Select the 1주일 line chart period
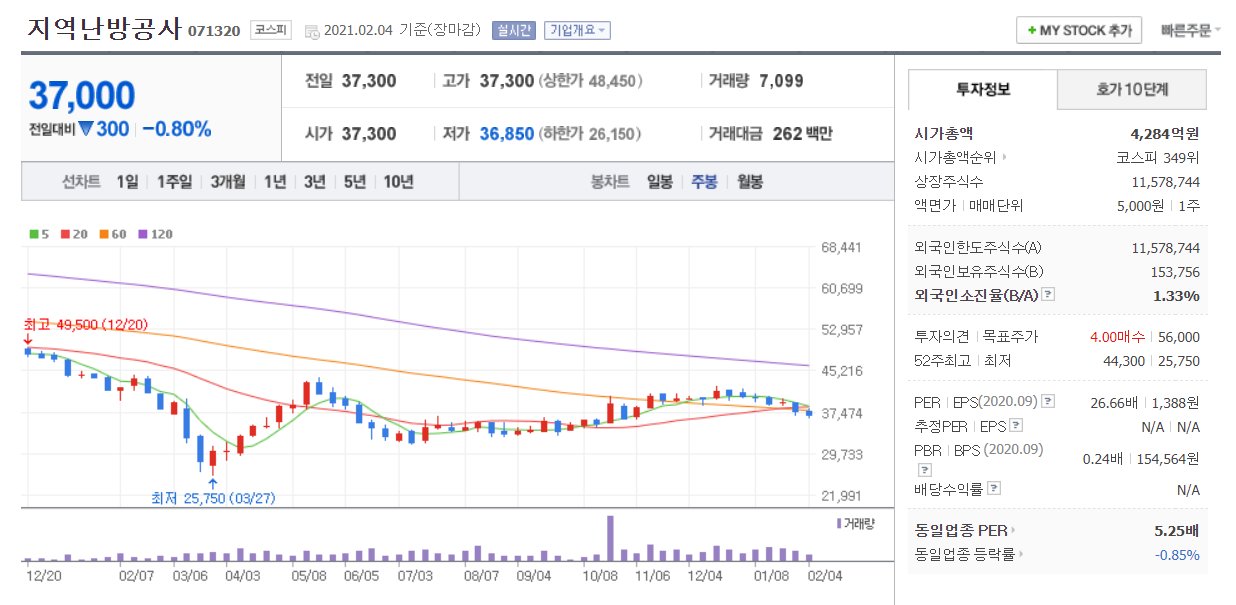This screenshot has width=1236, height=605. pos(174,182)
